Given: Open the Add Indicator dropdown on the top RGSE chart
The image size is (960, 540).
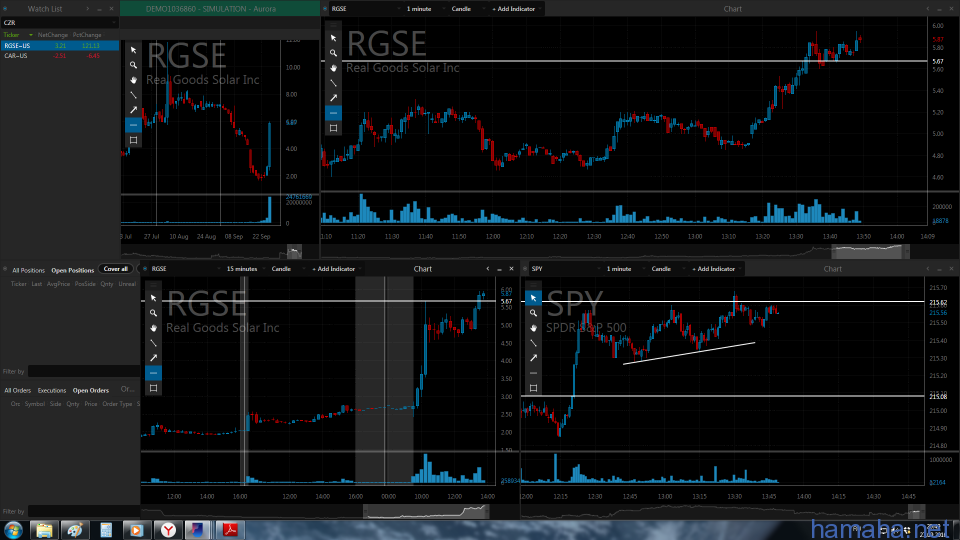Looking at the screenshot, I should [516, 9].
